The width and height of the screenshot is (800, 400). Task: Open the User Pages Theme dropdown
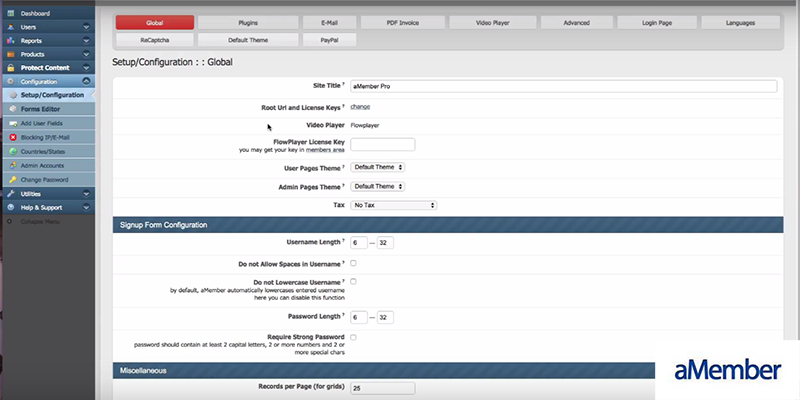[x=377, y=167]
